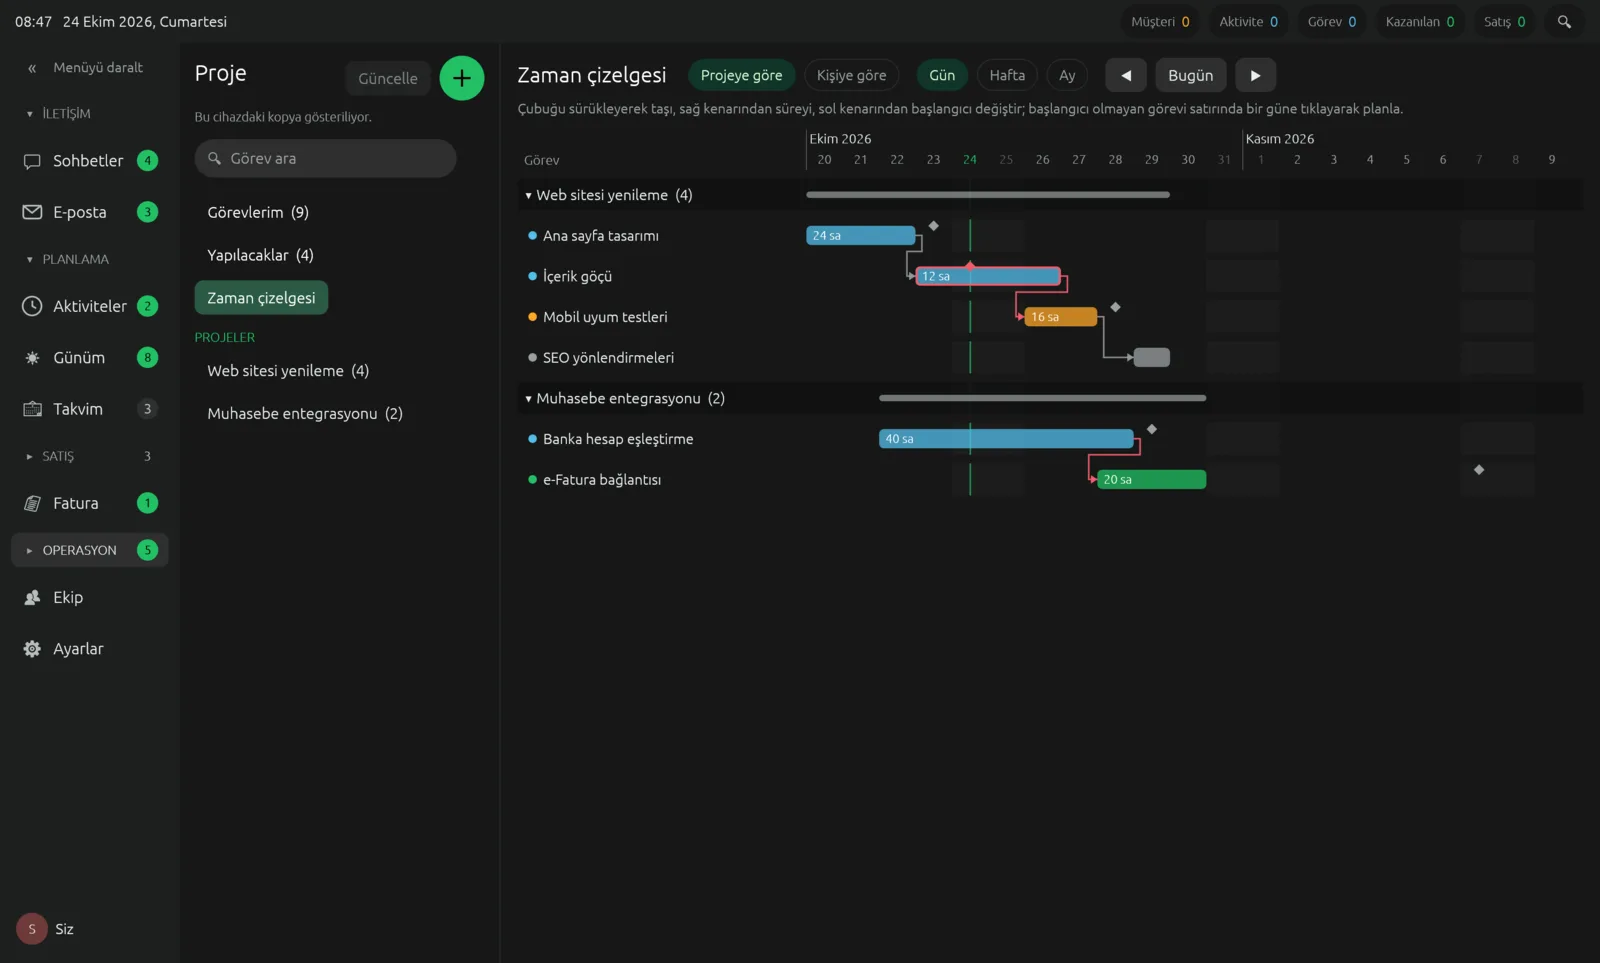
Task: Select Gün zoom level
Action: [x=942, y=75]
